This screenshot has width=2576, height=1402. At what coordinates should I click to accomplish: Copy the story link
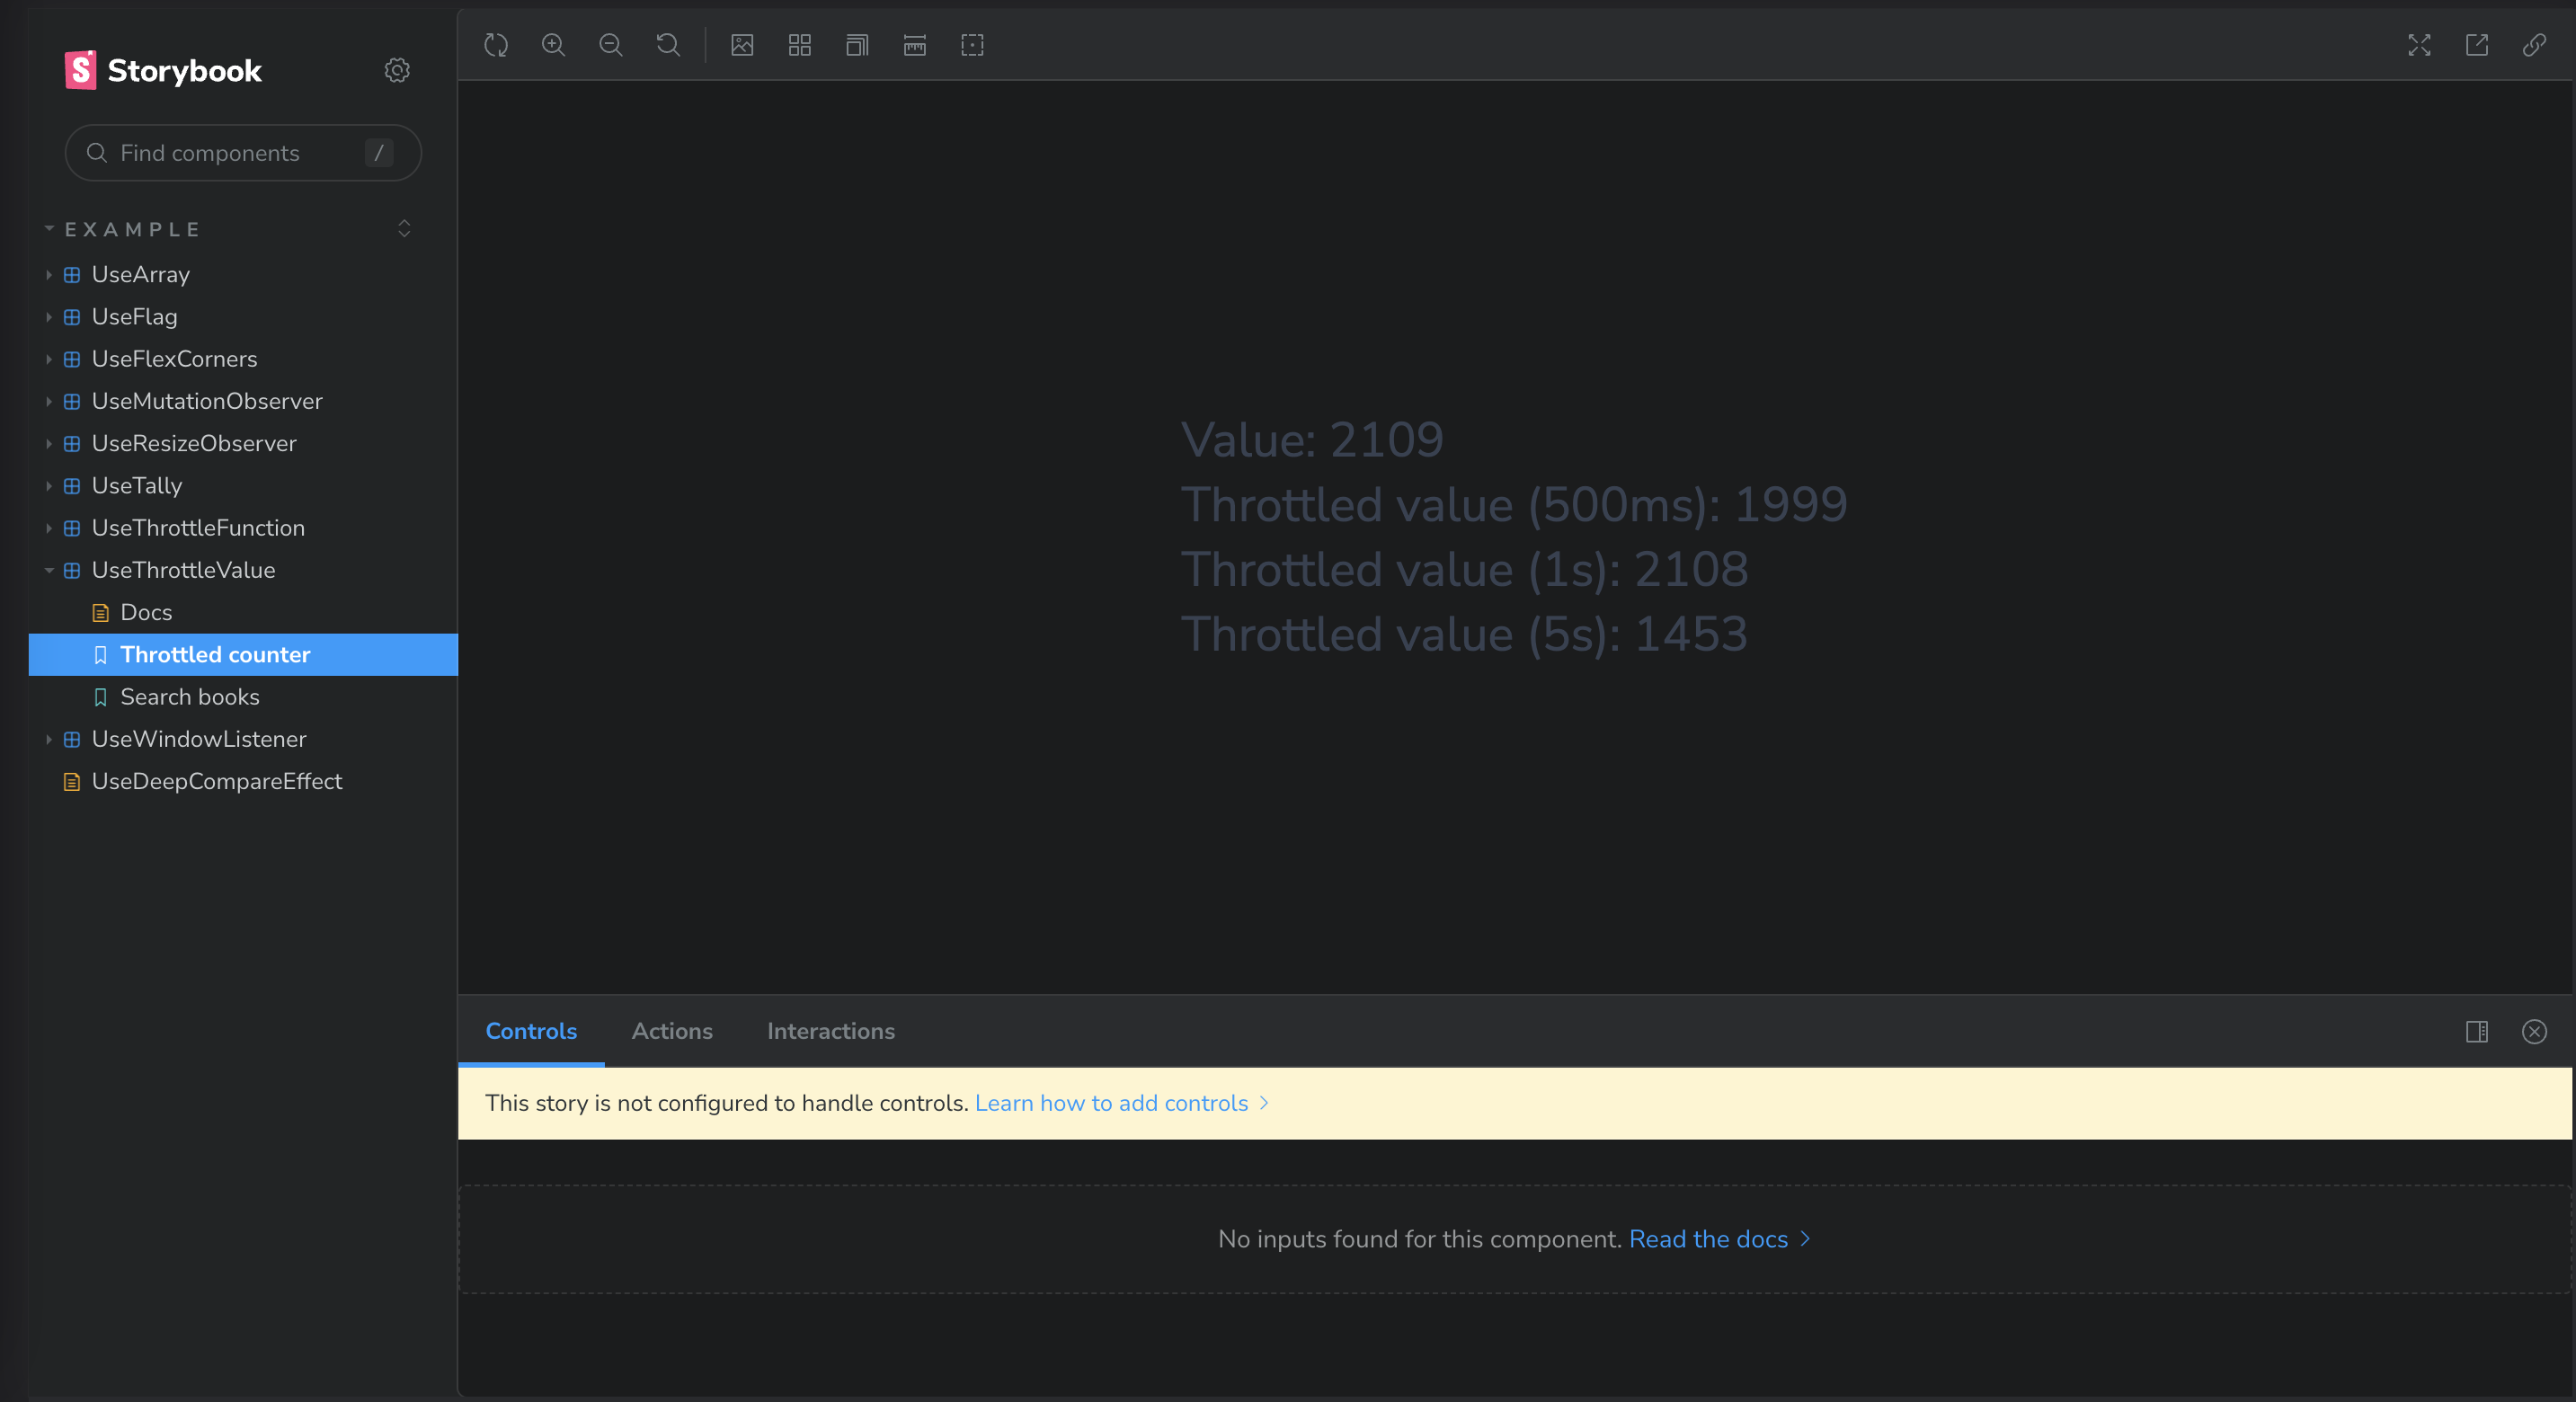tap(2535, 45)
